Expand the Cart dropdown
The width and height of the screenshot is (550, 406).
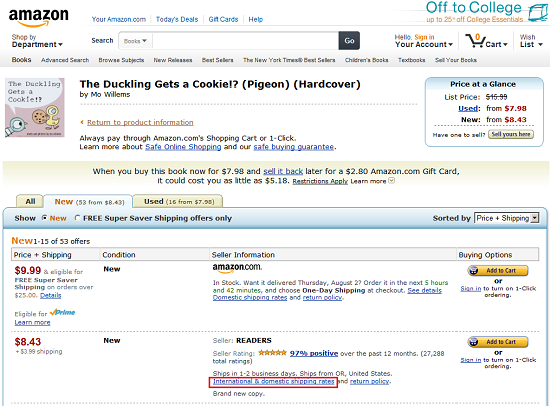click(x=496, y=45)
